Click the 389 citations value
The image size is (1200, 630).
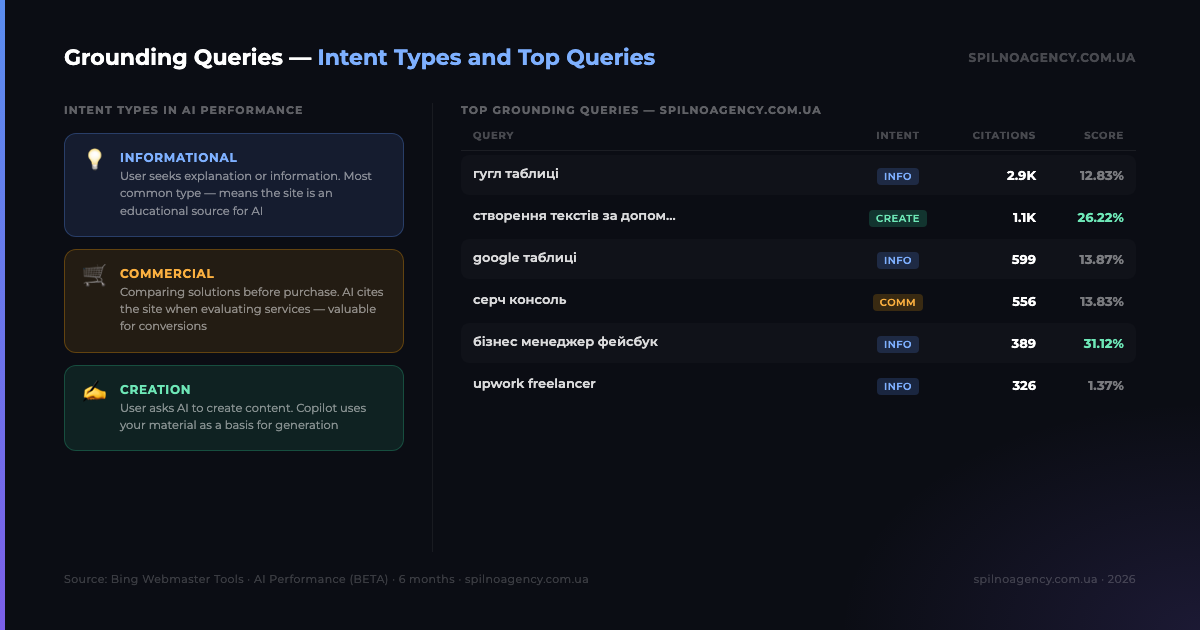1023,344
